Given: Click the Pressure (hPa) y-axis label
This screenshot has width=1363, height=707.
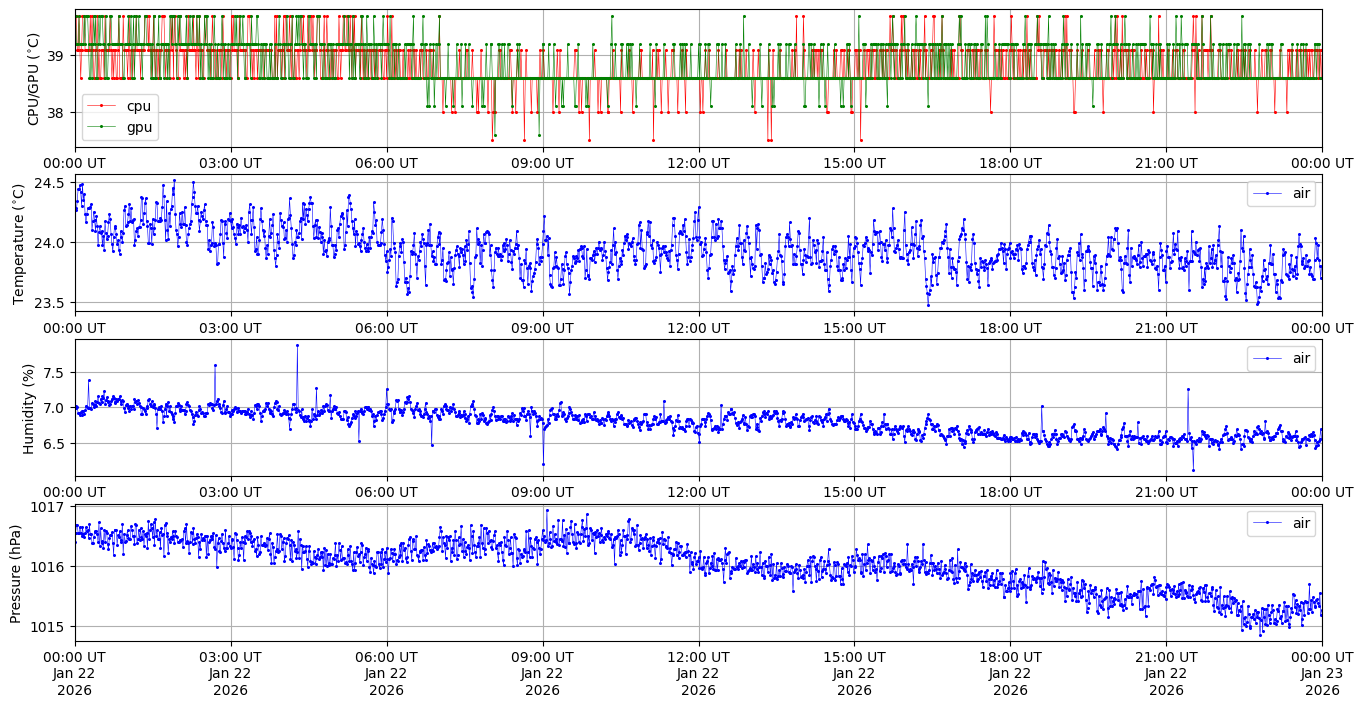Looking at the screenshot, I should tap(16, 573).
